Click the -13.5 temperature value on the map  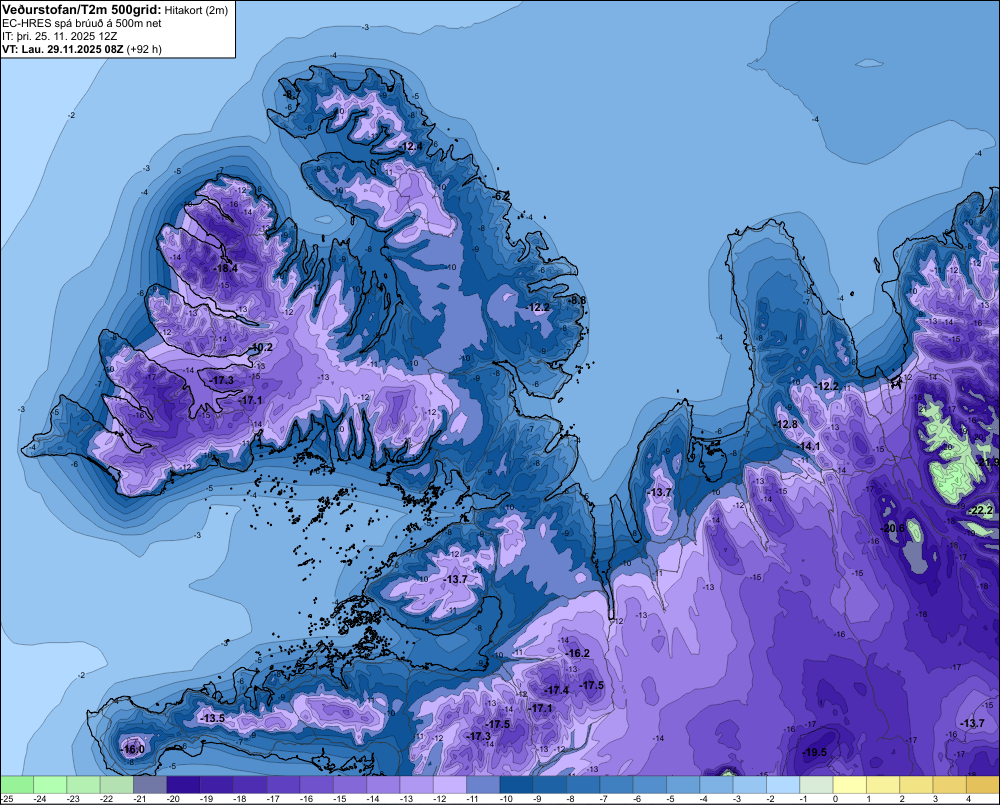(212, 718)
